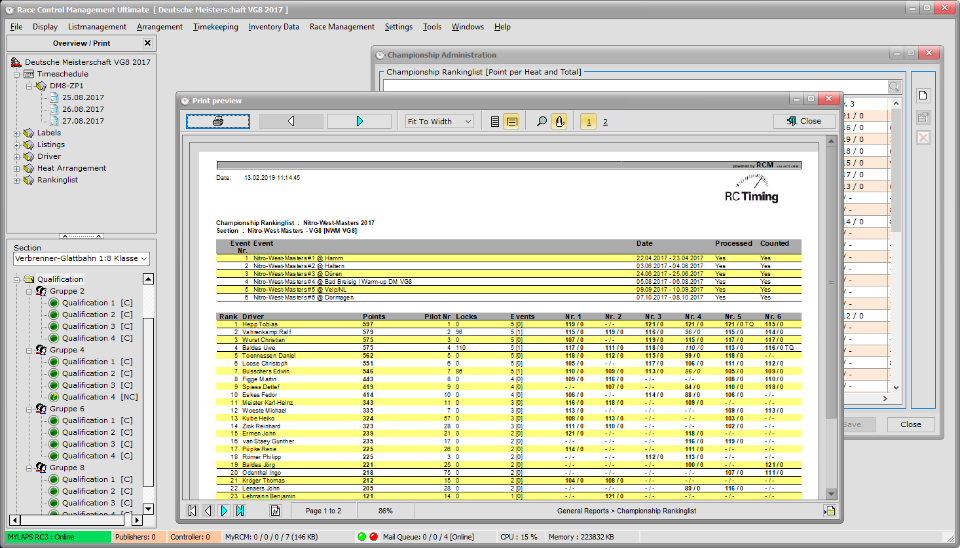Click Close button in Print preview toolbar

pyautogui.click(x=804, y=121)
